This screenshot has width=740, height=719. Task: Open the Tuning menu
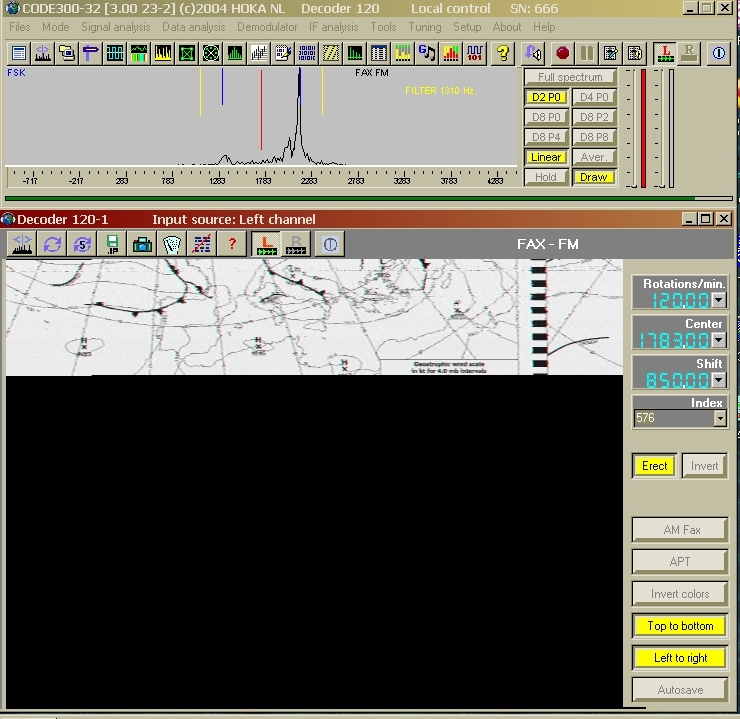(x=425, y=27)
